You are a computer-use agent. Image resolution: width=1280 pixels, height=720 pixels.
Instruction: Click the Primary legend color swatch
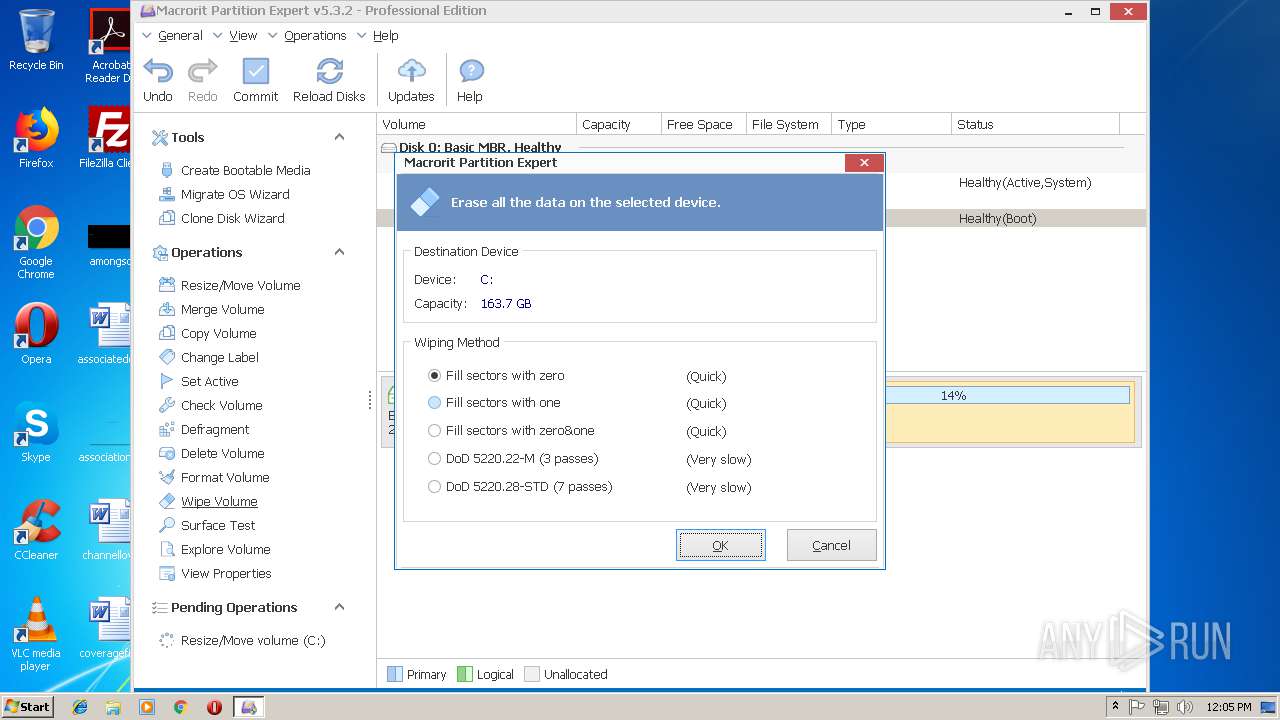tap(394, 674)
